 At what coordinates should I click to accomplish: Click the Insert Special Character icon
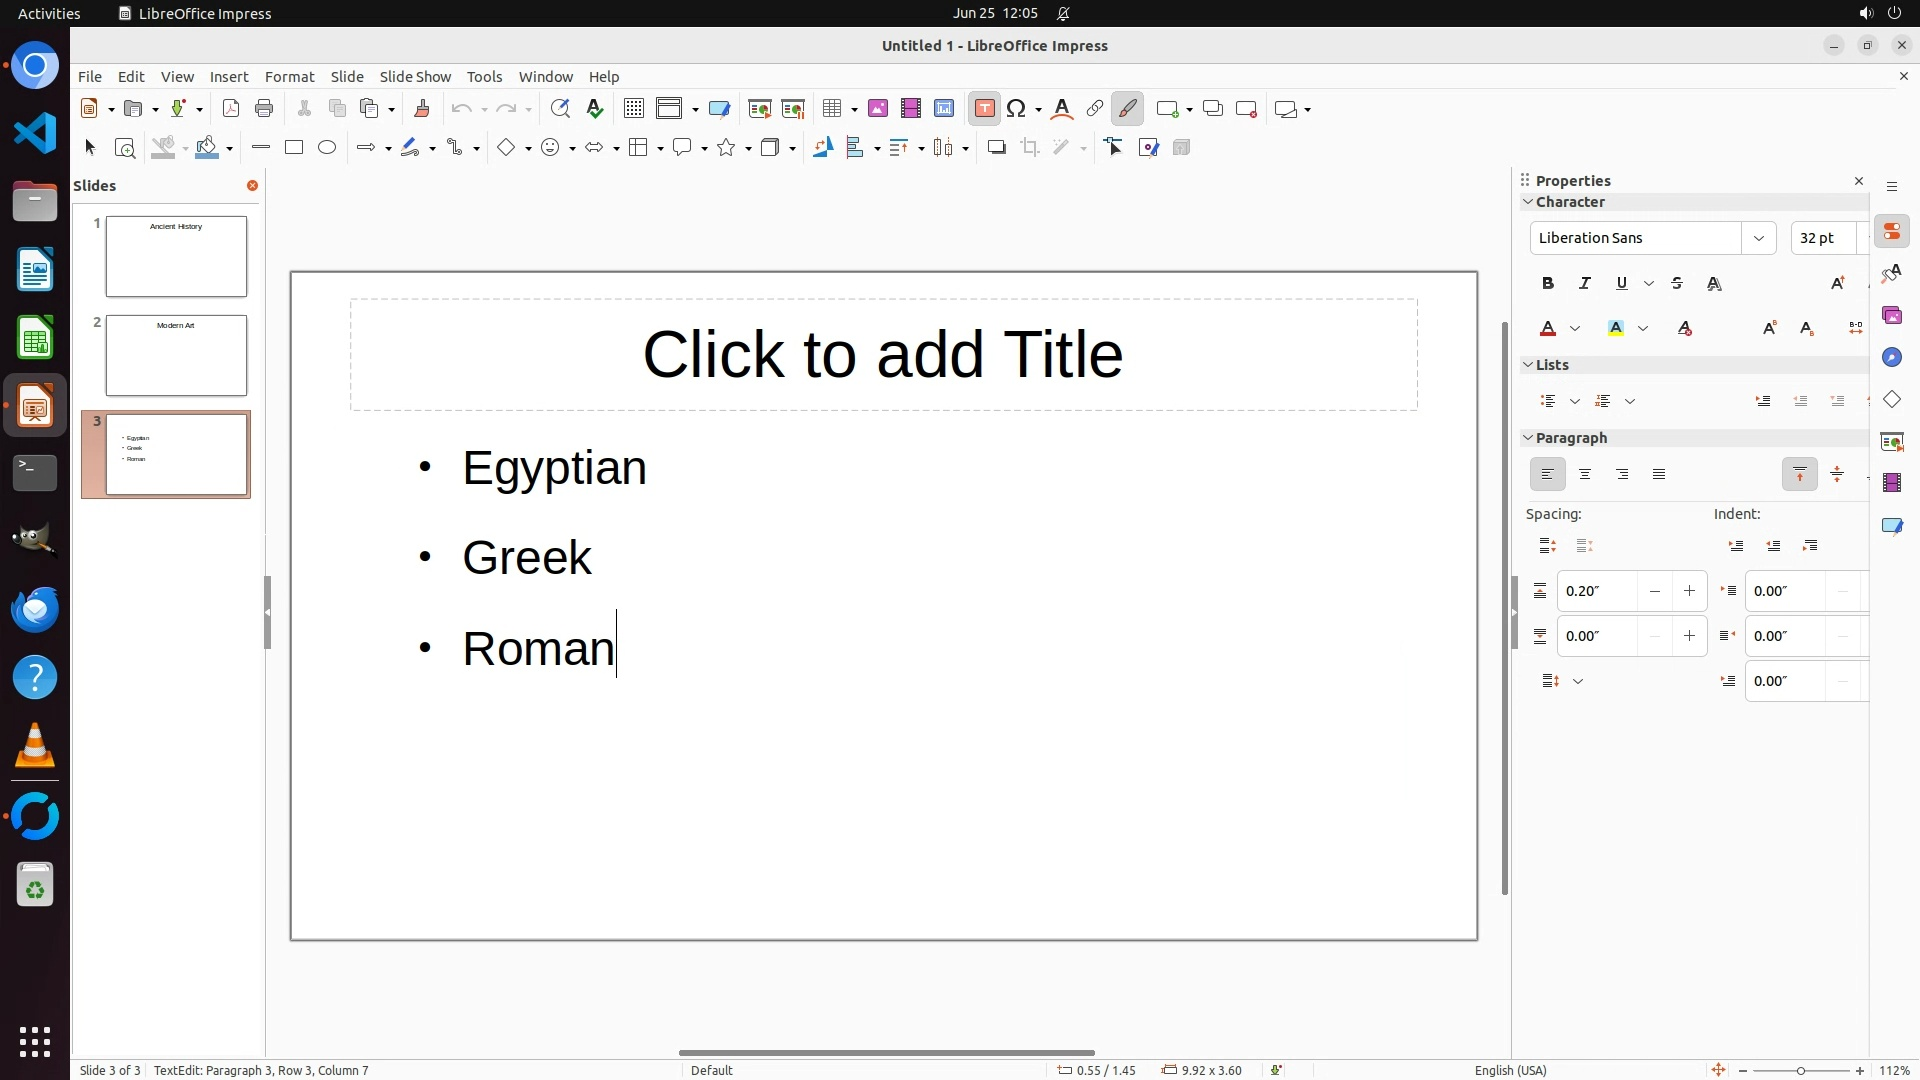(x=1017, y=109)
